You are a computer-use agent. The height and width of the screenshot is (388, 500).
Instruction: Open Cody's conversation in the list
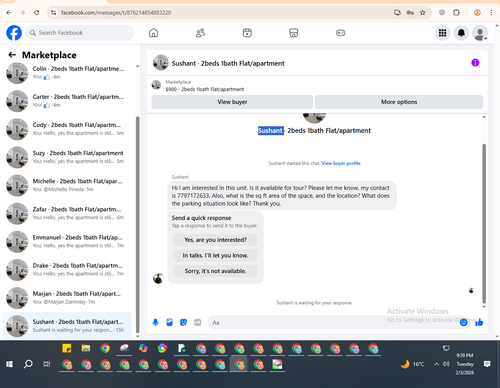68,129
